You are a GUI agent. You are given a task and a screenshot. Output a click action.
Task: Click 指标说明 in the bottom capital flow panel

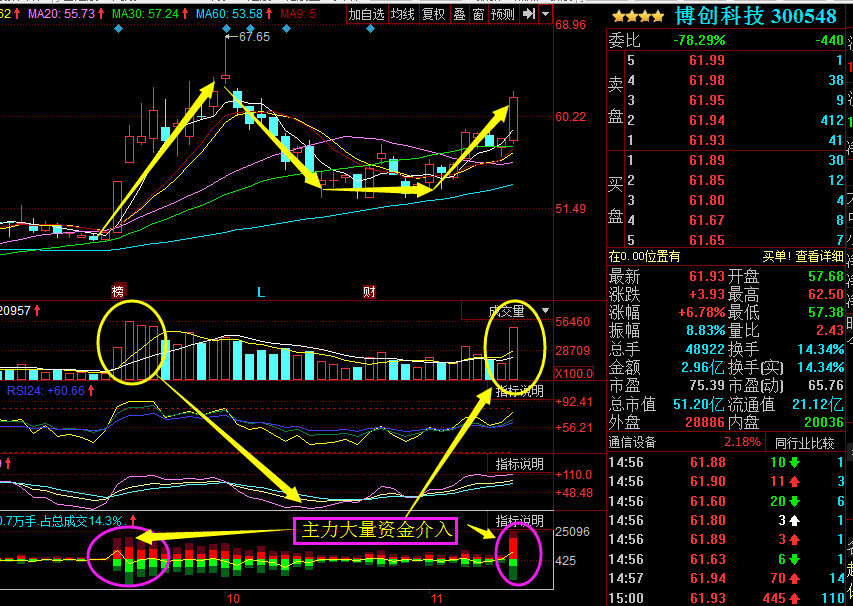[519, 521]
